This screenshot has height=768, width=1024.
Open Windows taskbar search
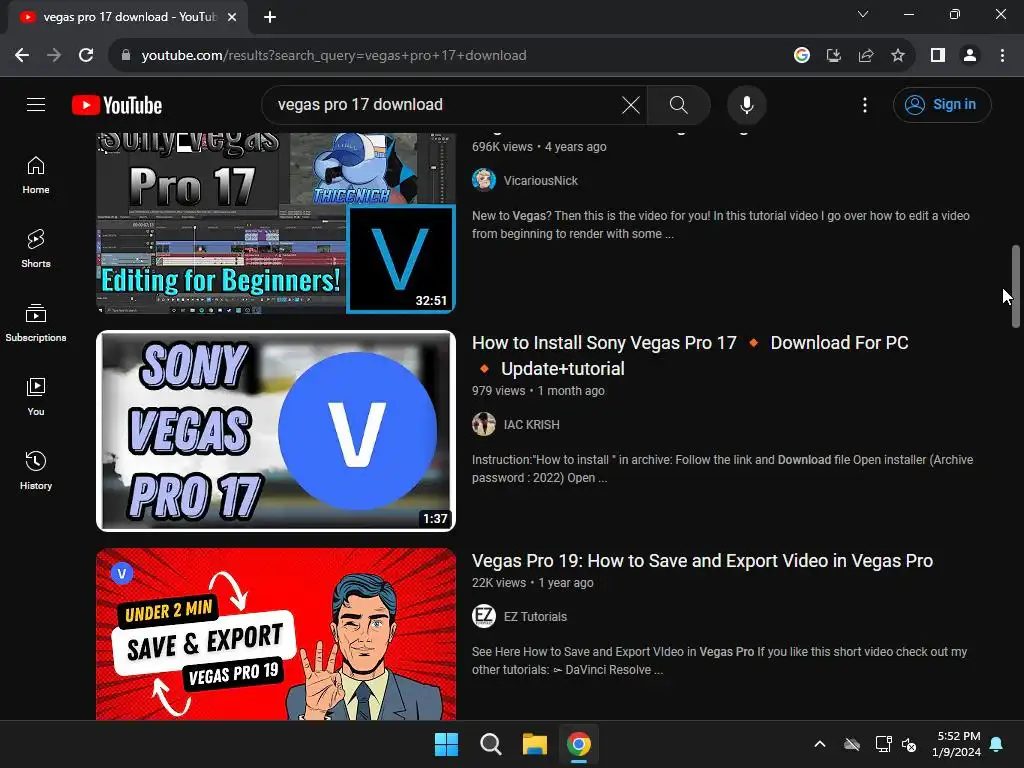point(490,744)
